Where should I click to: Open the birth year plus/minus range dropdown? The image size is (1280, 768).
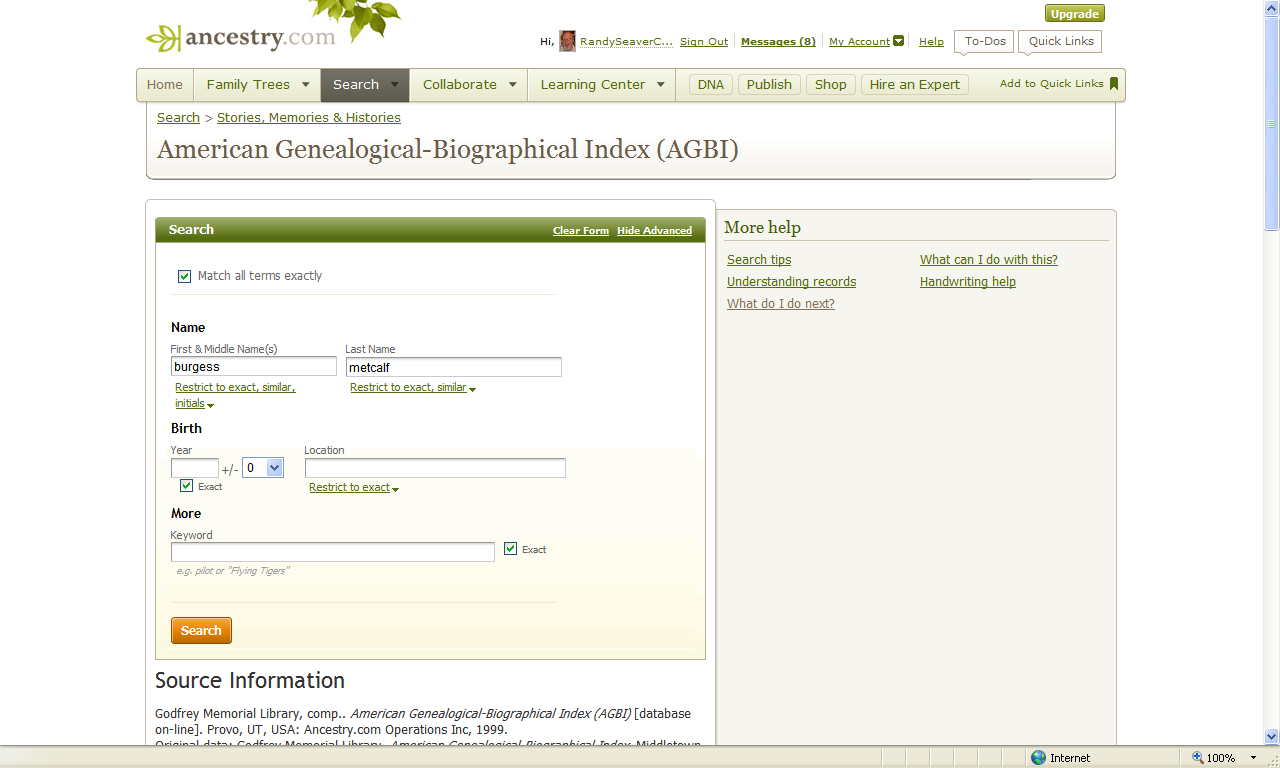[263, 468]
